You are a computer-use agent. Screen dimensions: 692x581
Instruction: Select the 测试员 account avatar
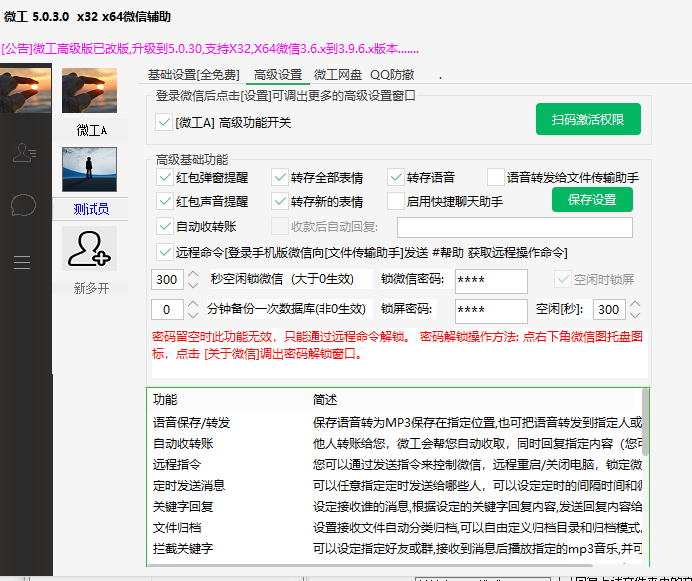pos(90,170)
